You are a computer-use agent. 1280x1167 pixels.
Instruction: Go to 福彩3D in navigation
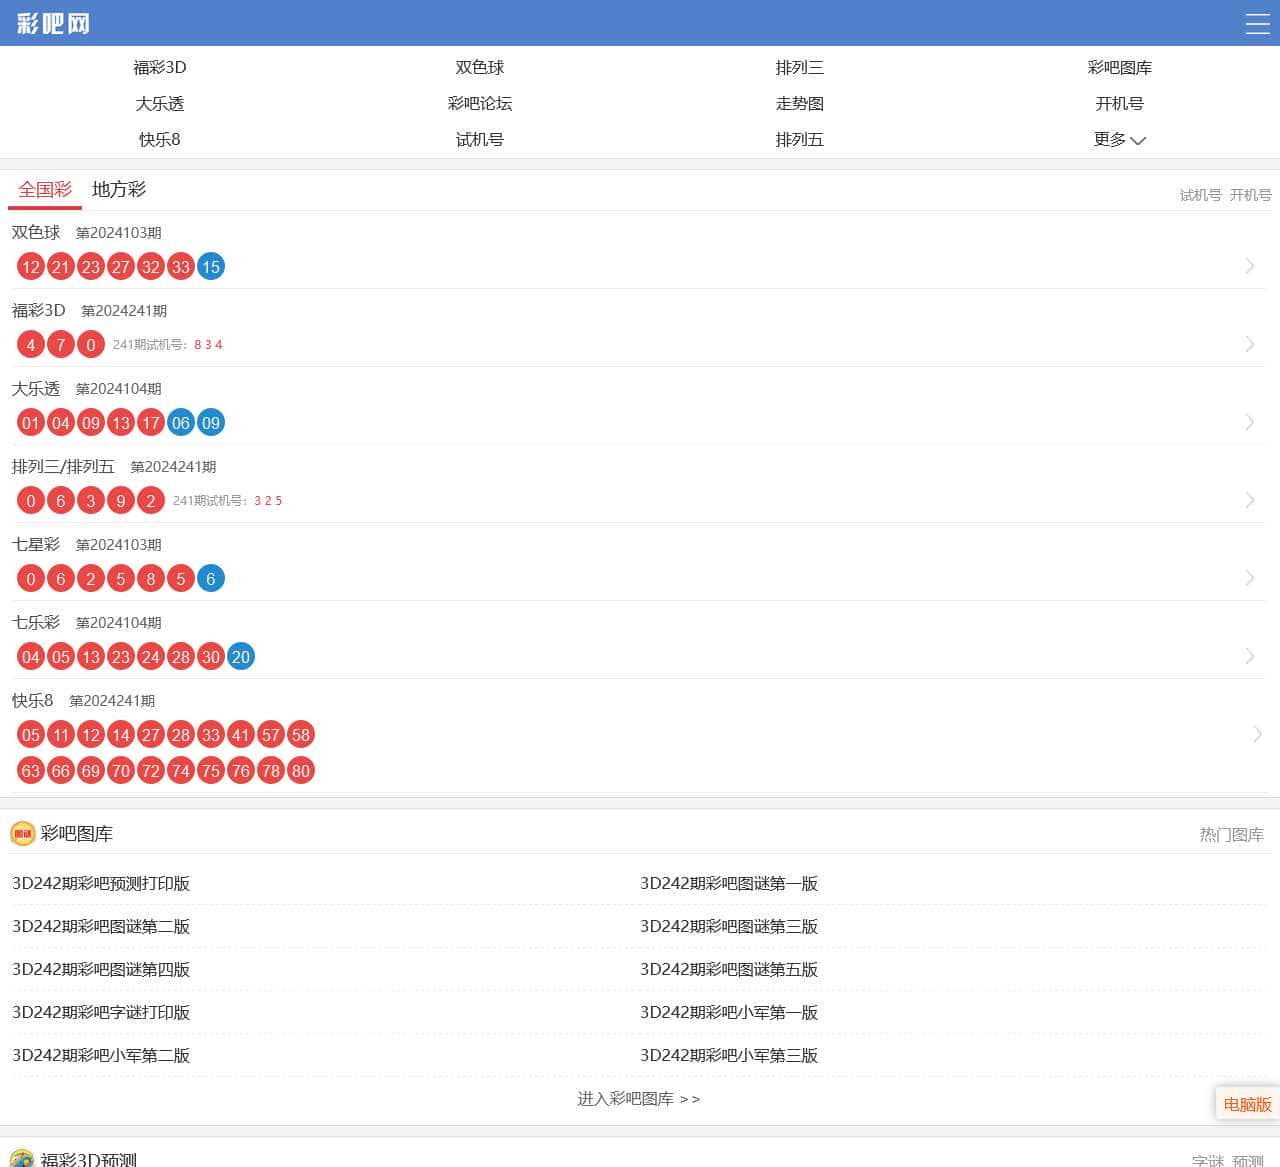point(160,67)
